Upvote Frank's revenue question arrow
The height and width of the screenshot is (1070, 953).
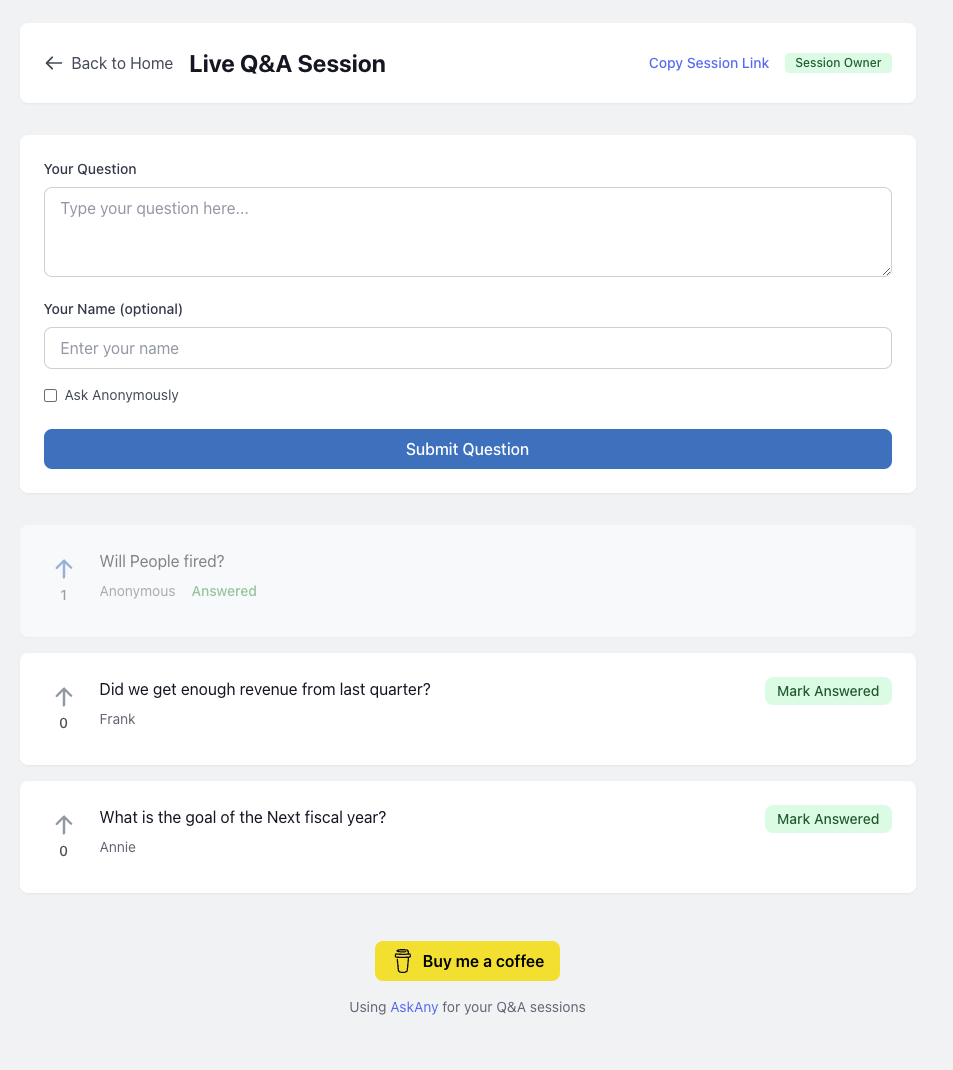click(63, 697)
